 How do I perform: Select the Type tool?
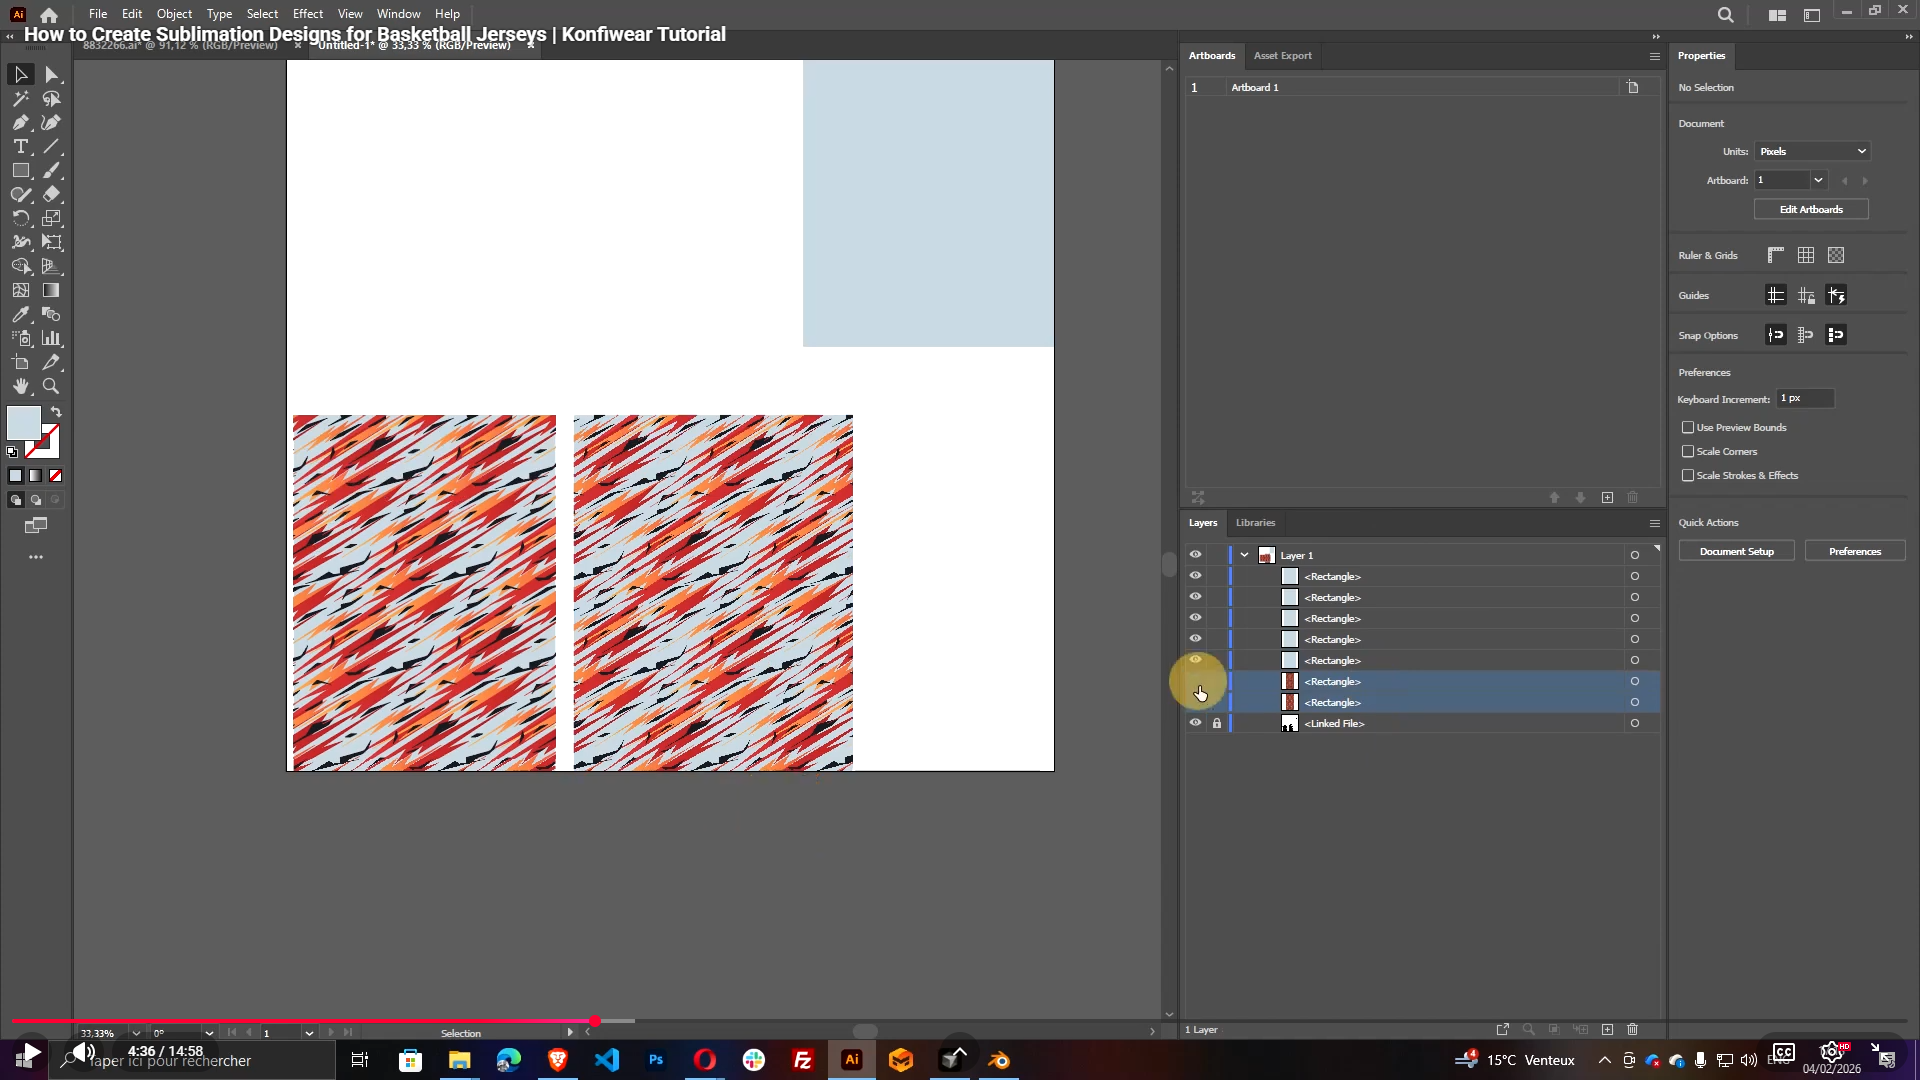point(21,146)
